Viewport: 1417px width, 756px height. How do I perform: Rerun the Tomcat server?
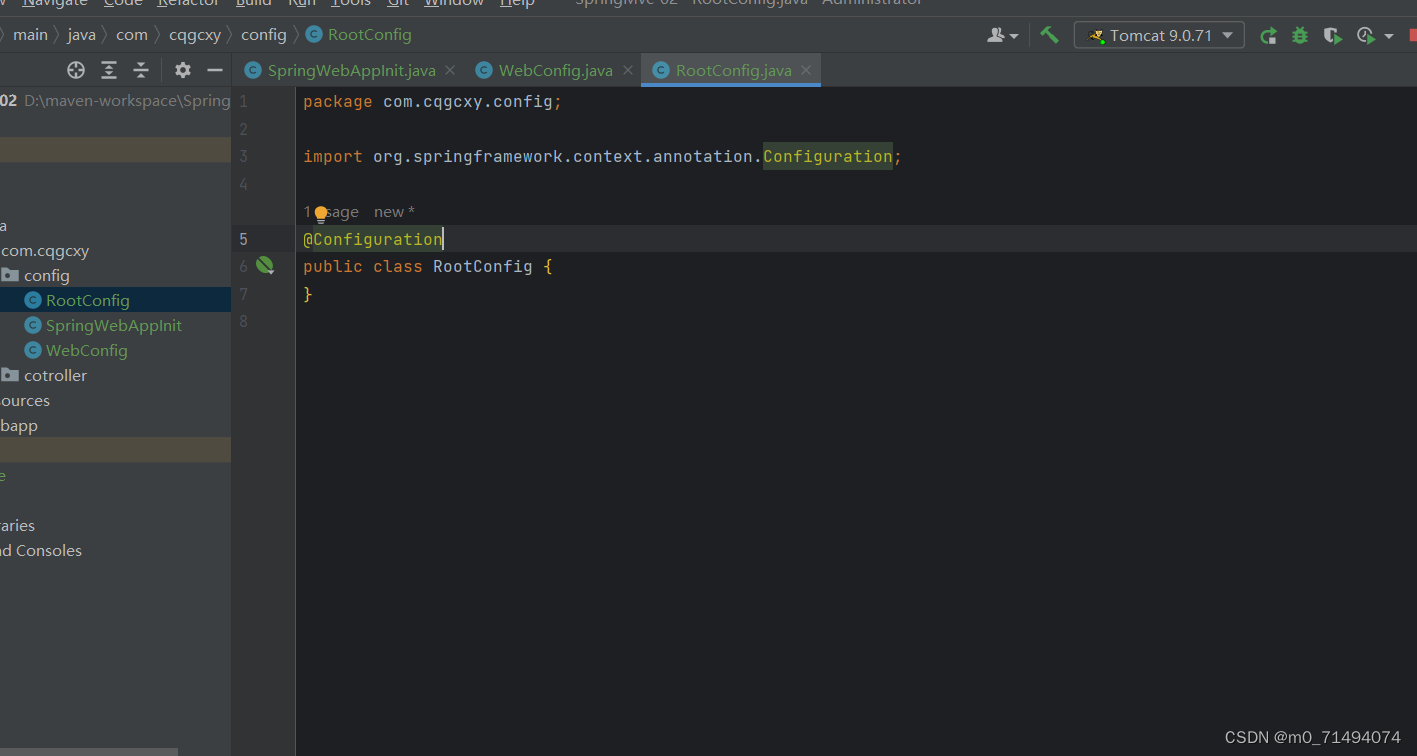(x=1268, y=36)
